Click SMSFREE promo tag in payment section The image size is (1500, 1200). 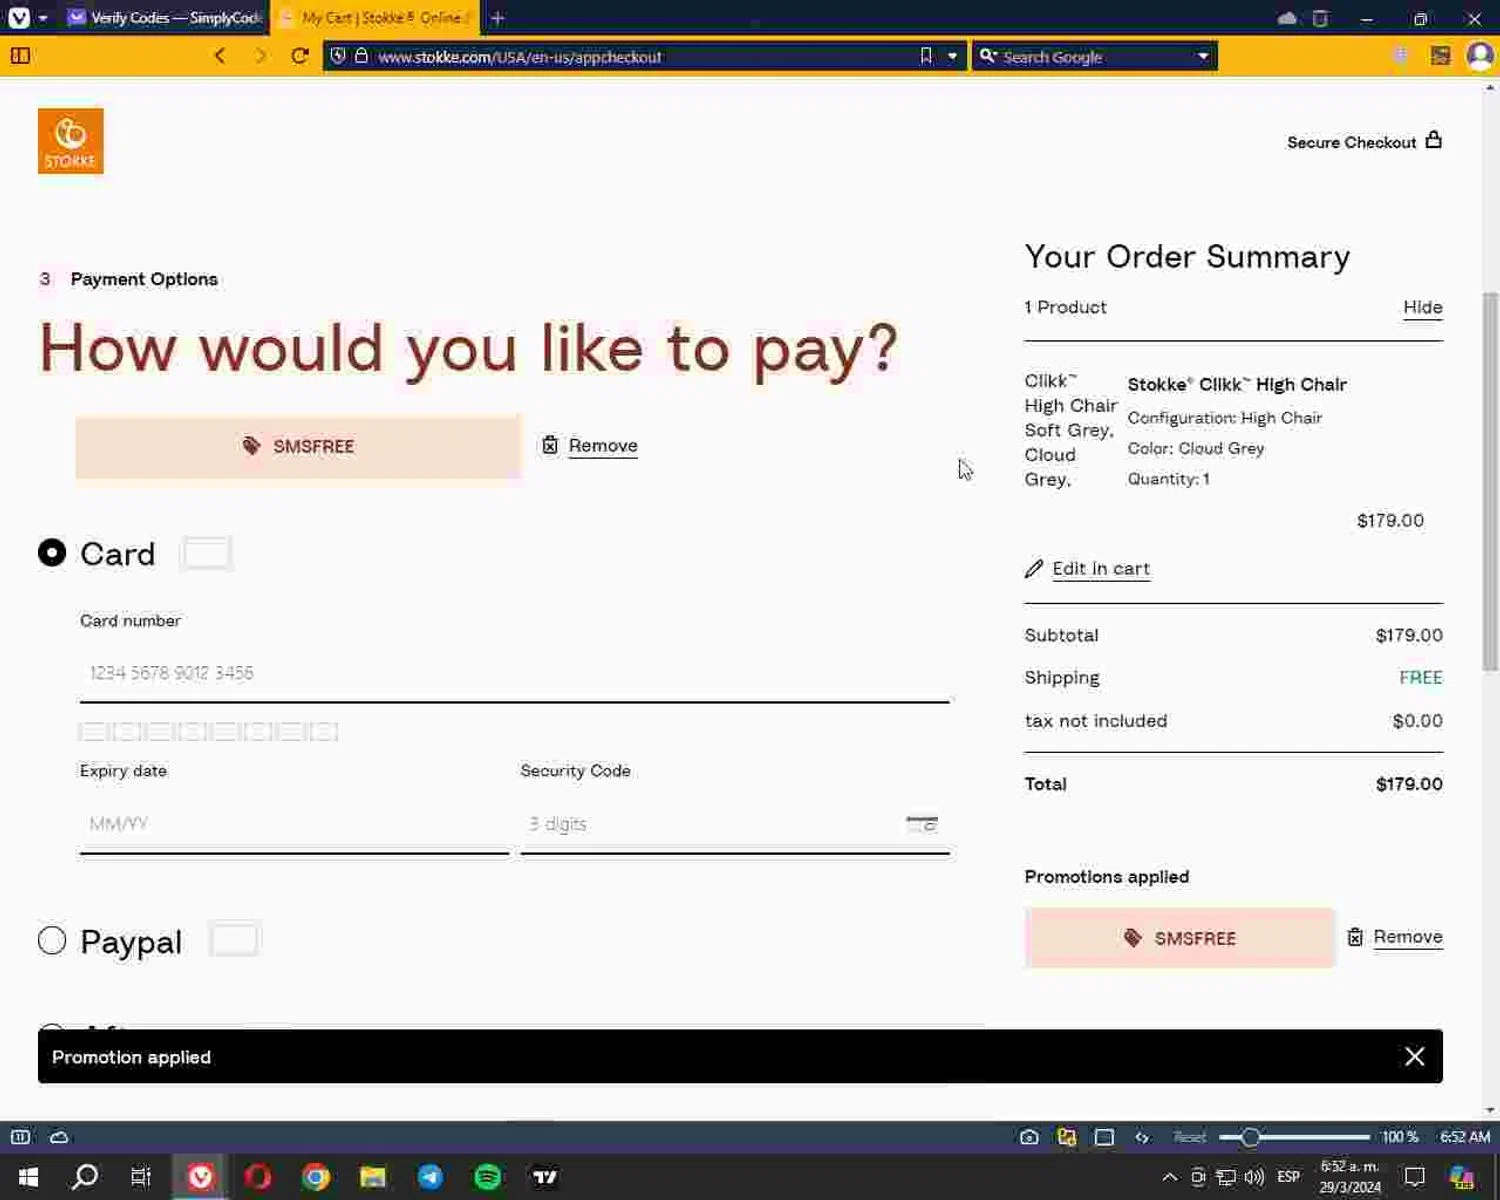point(298,446)
